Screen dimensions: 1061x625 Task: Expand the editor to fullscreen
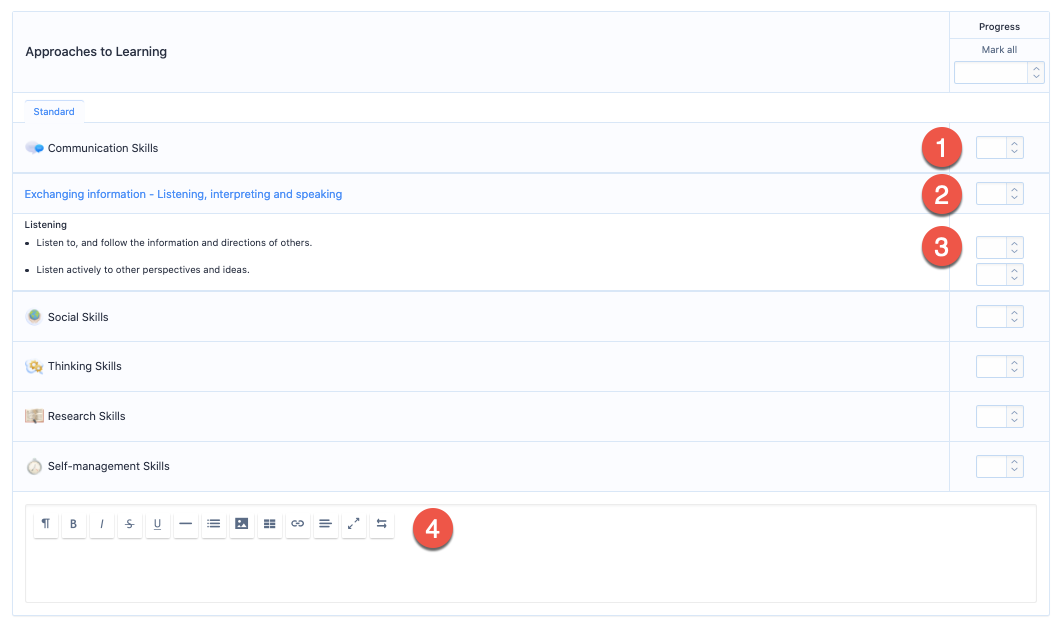pyautogui.click(x=354, y=524)
